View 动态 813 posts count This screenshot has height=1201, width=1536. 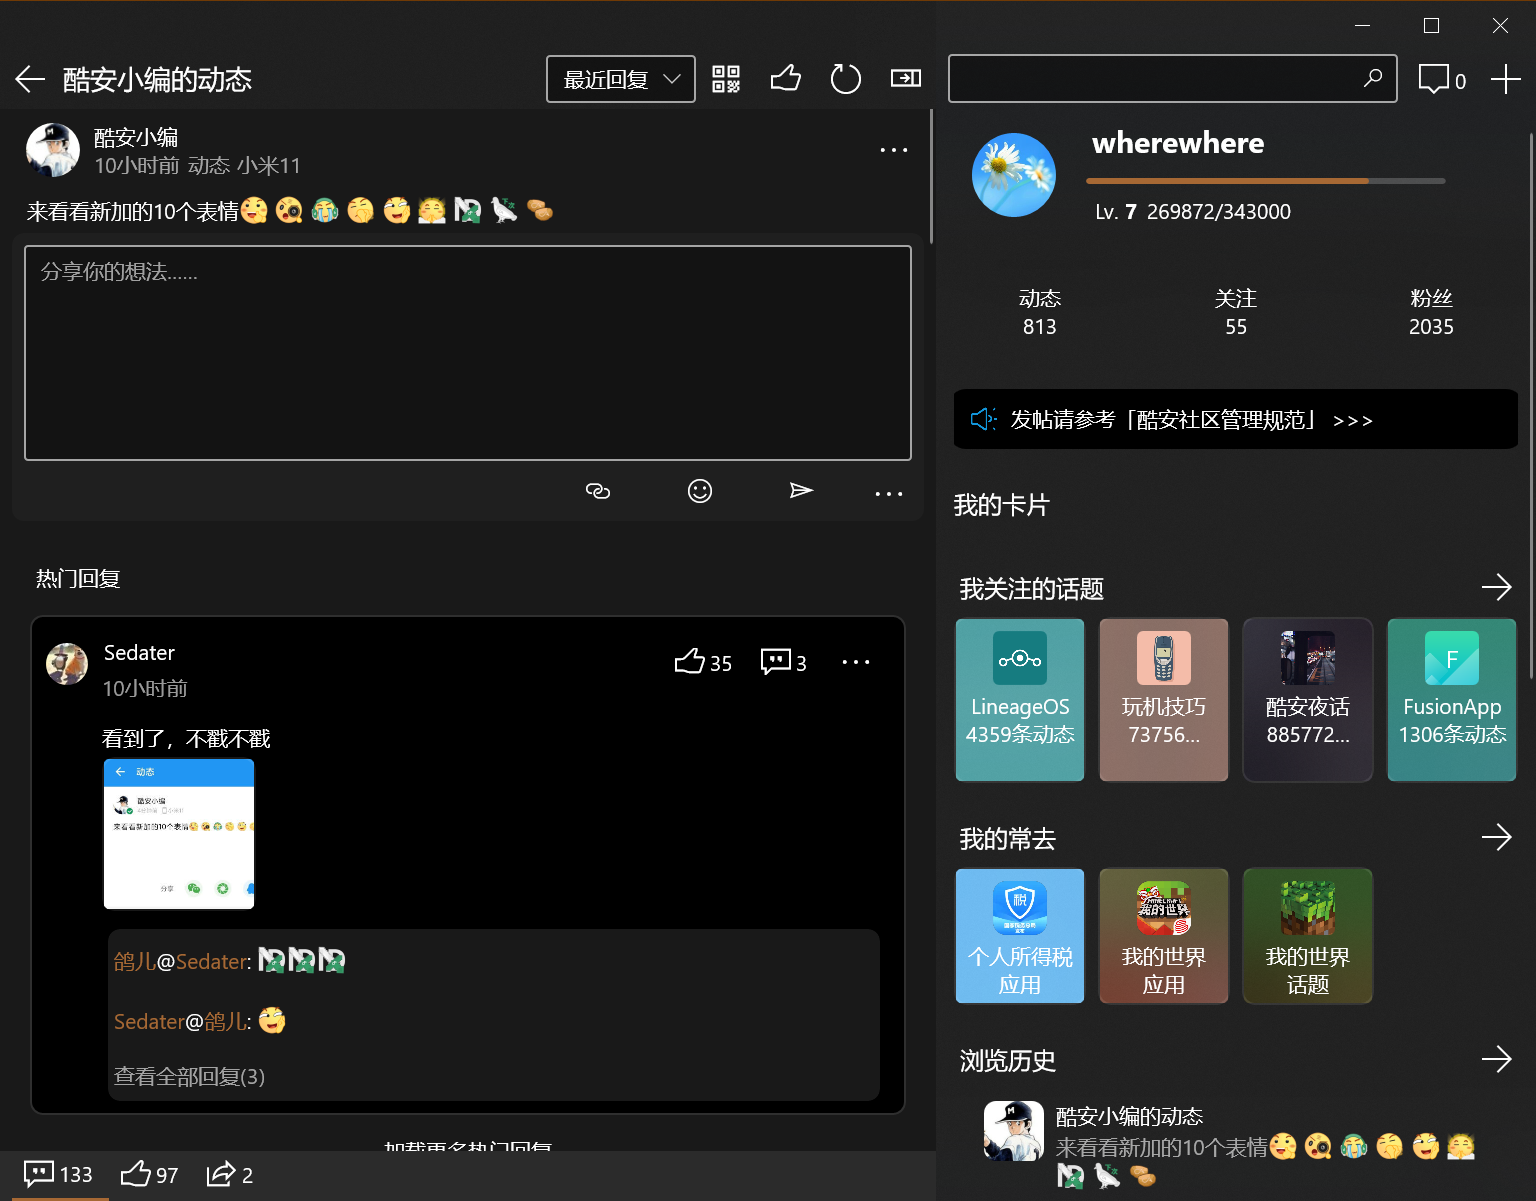1040,312
